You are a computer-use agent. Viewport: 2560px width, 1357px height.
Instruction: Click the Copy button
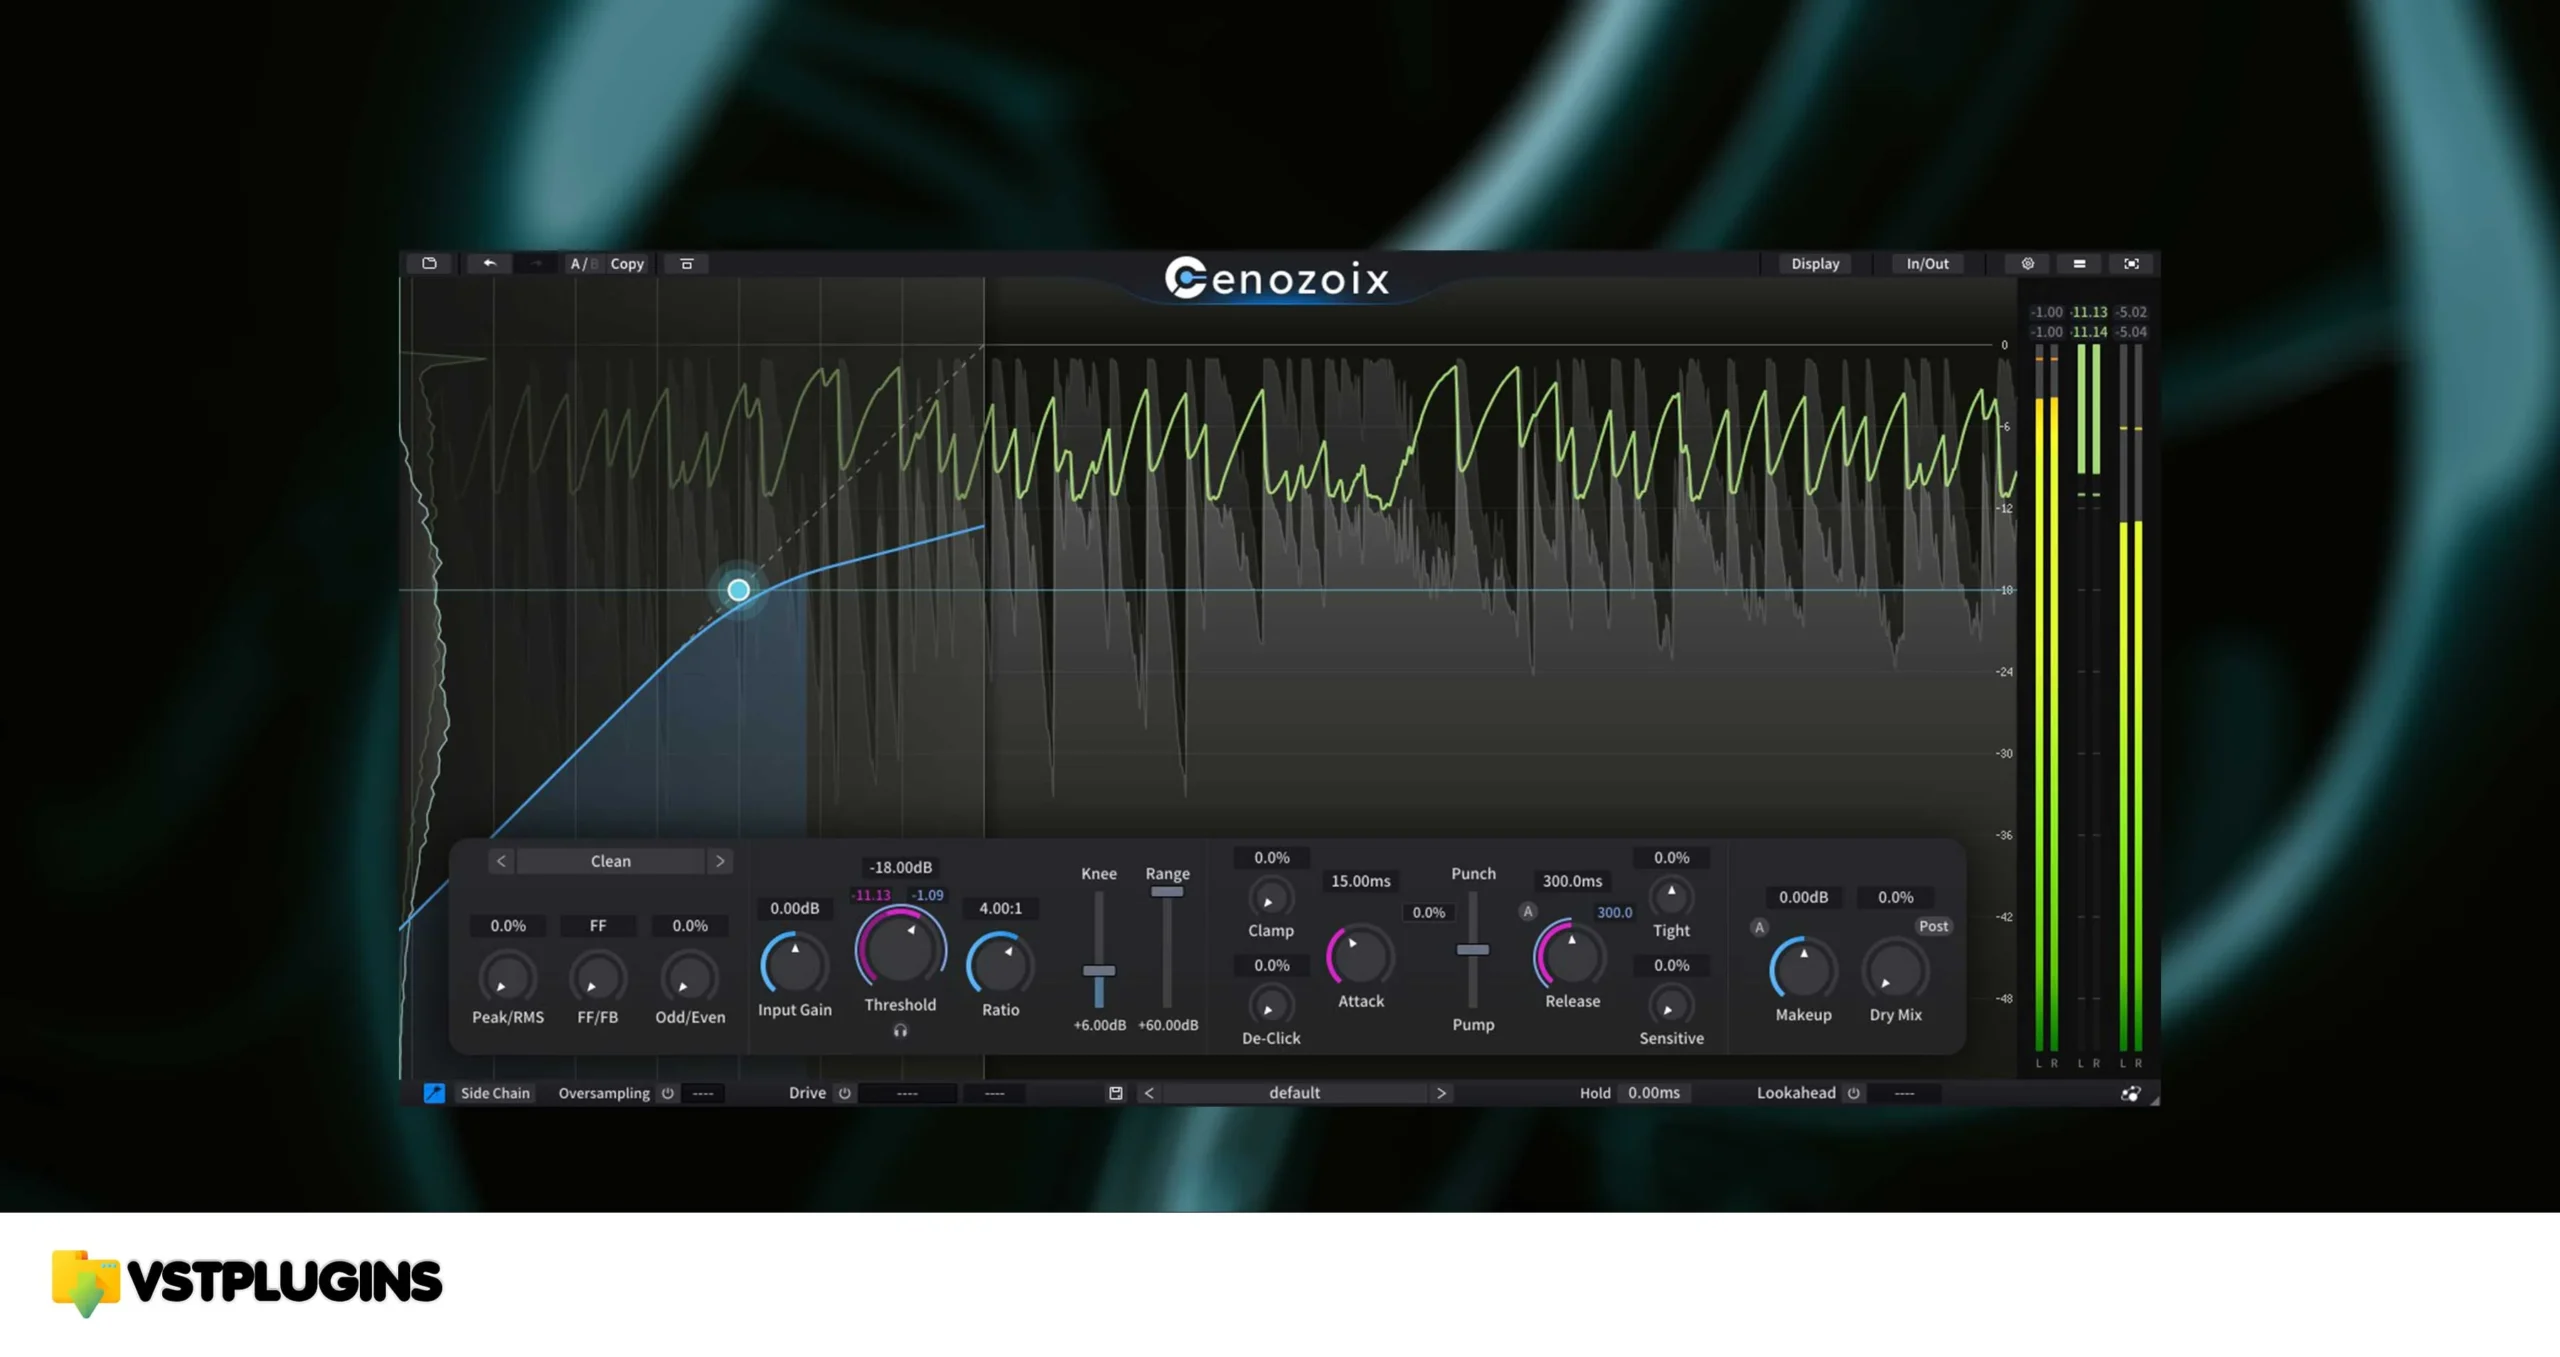click(627, 263)
